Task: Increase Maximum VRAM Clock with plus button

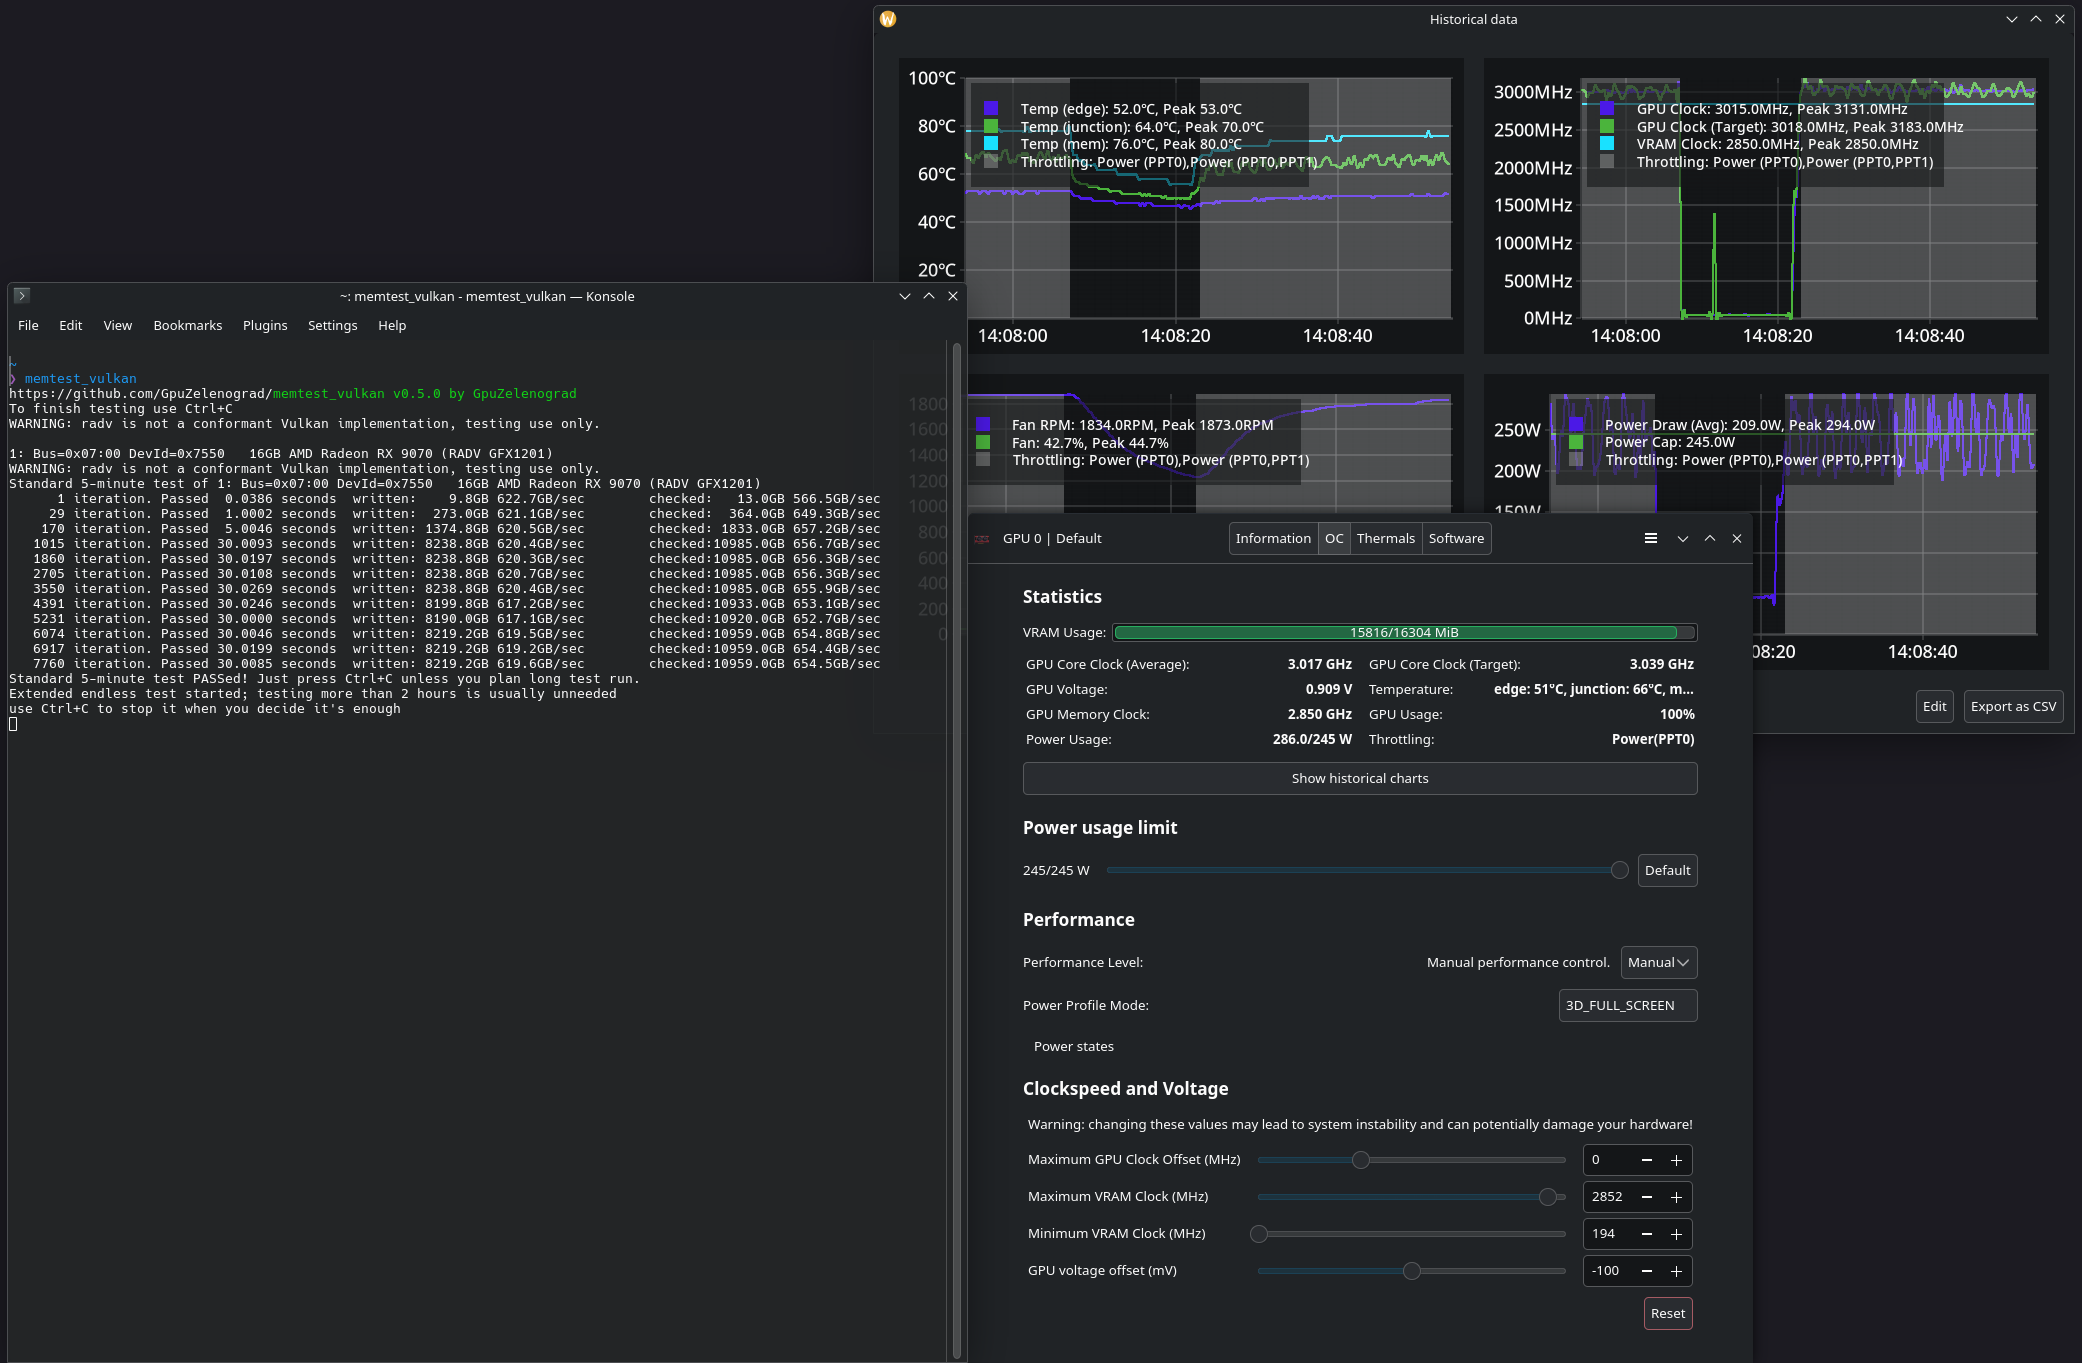Action: pyautogui.click(x=1677, y=1197)
